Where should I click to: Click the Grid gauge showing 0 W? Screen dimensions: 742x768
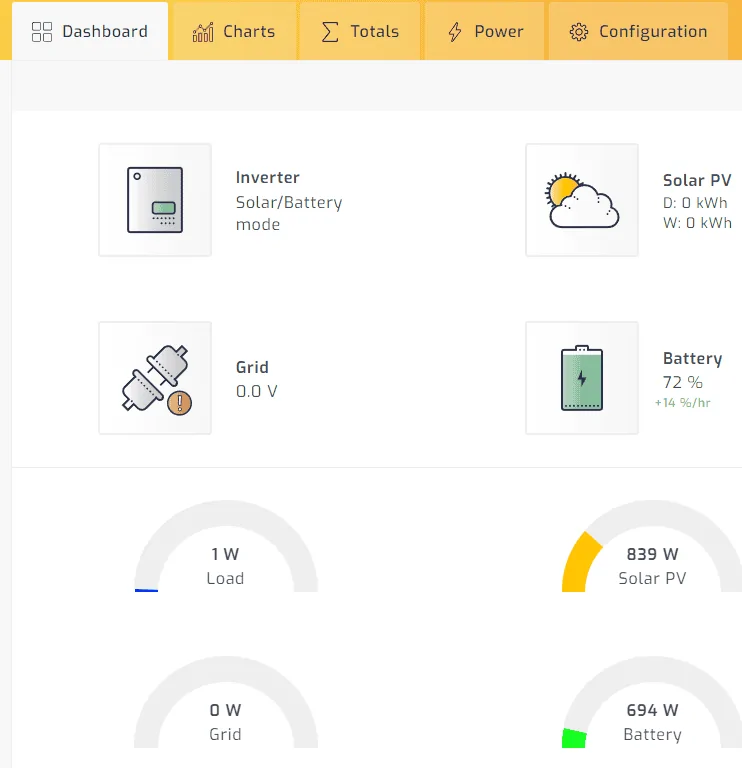226,720
